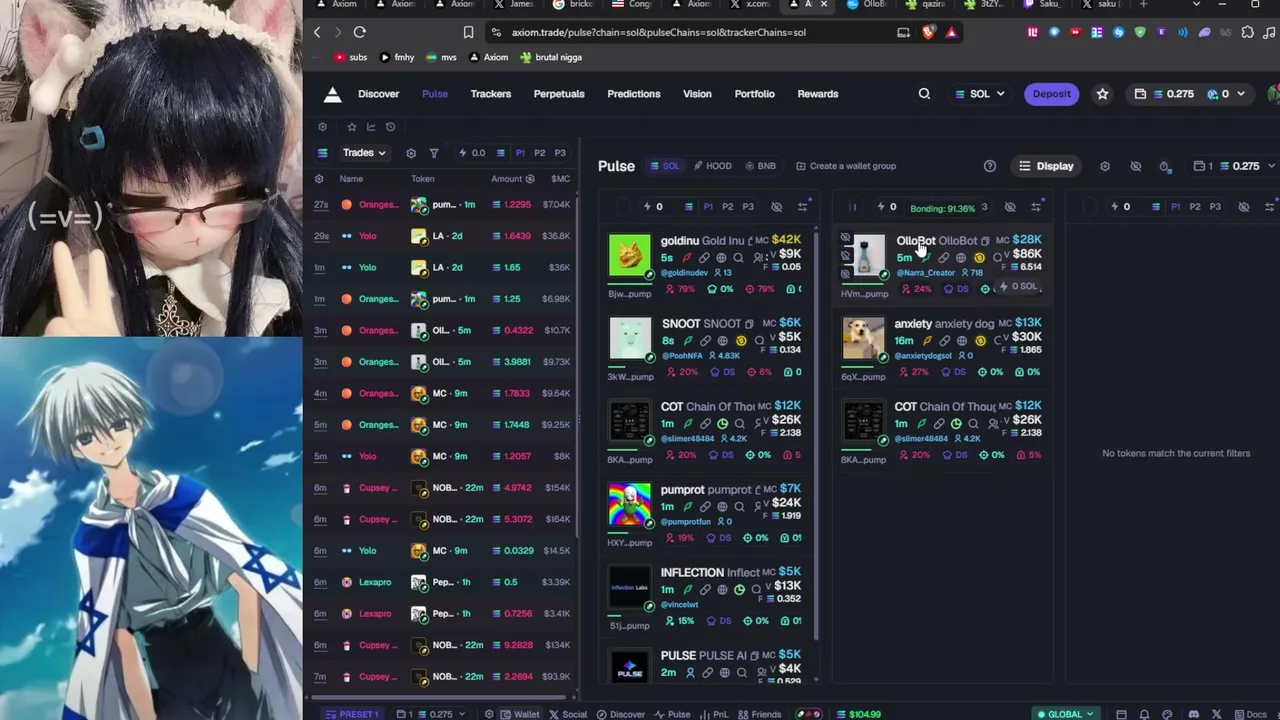
Task: Click the star favorites icon beside Deposit
Action: pos(1102,94)
